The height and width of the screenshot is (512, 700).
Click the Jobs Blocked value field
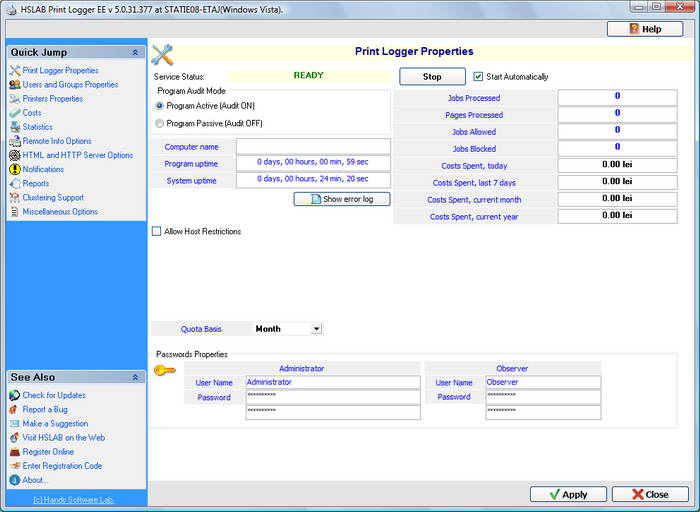(x=617, y=148)
